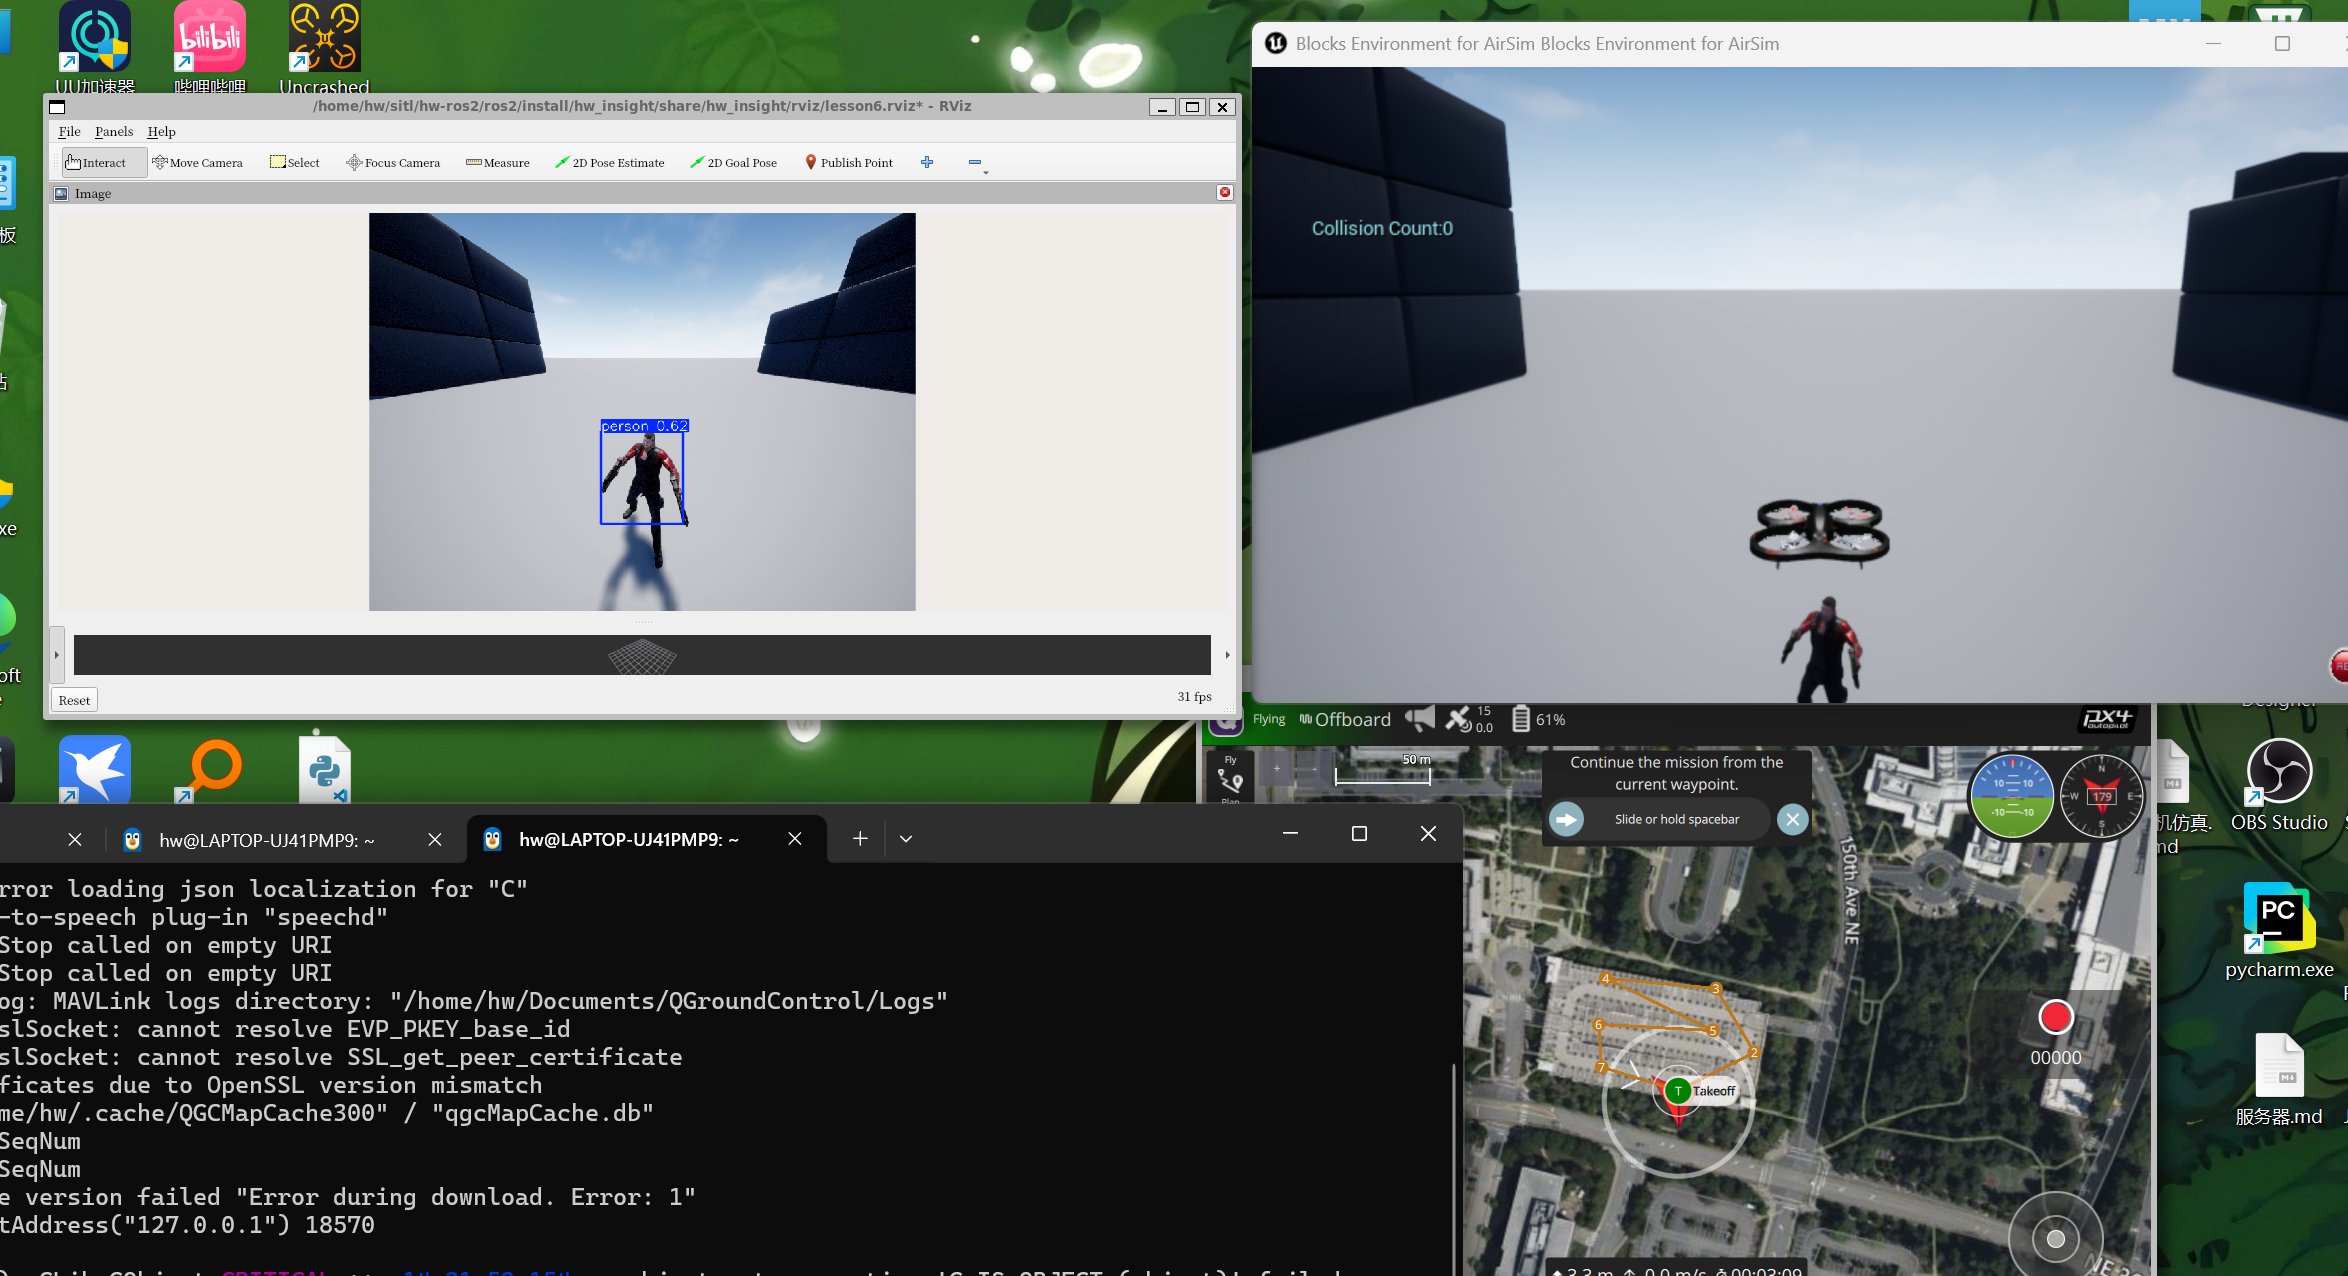Open the RViz File menu
2348x1276 pixels.
[x=70, y=131]
